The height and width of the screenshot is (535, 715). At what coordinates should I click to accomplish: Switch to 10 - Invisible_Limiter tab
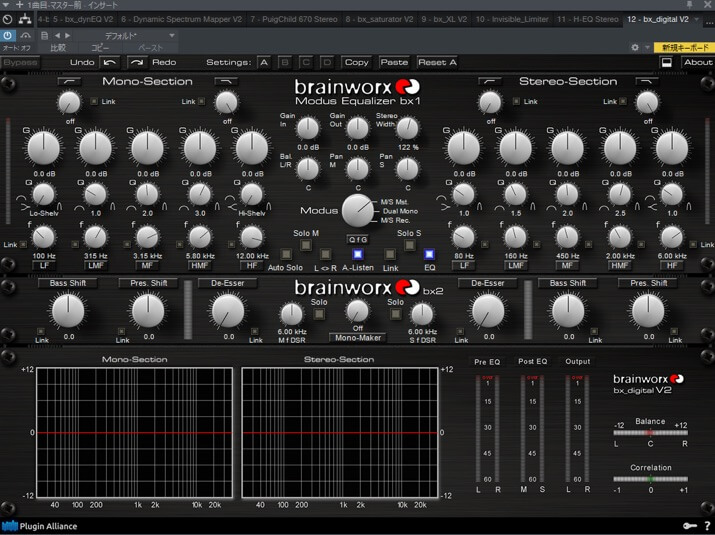[x=512, y=19]
